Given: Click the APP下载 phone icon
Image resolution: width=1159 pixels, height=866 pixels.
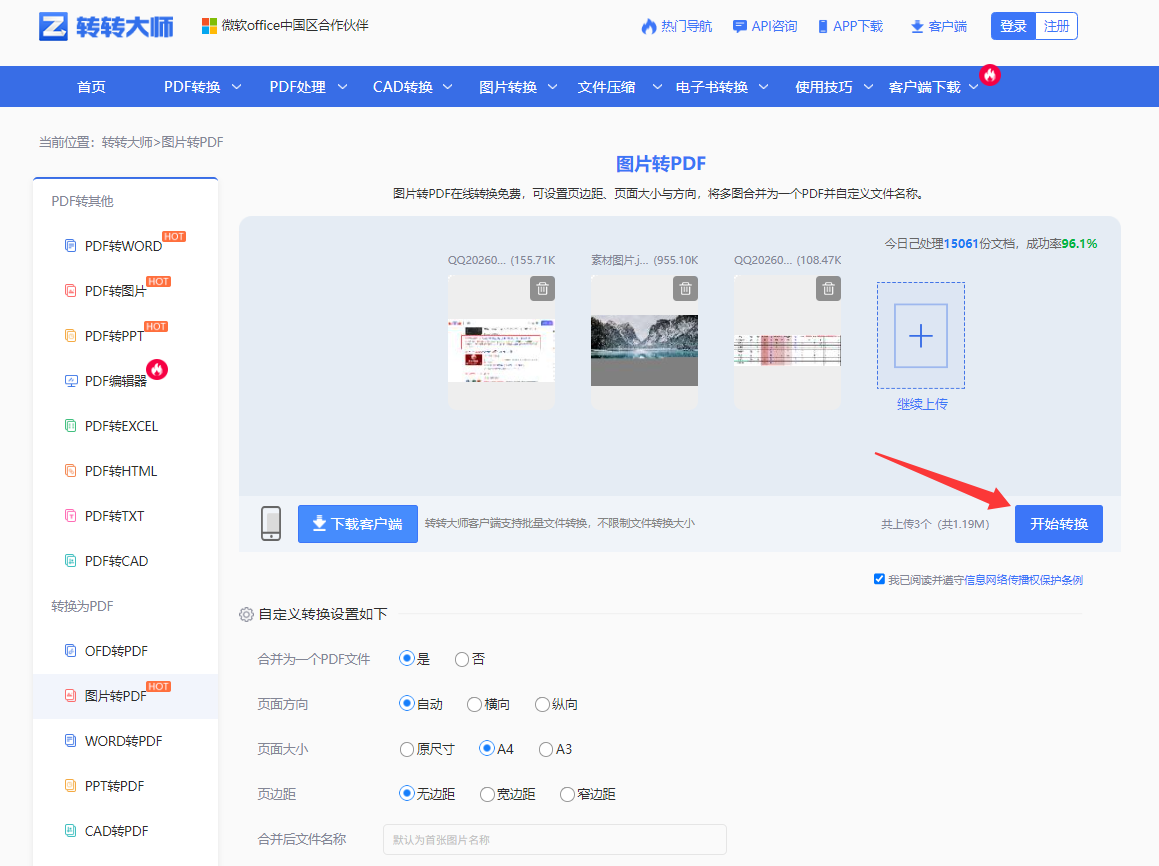Looking at the screenshot, I should 823,27.
